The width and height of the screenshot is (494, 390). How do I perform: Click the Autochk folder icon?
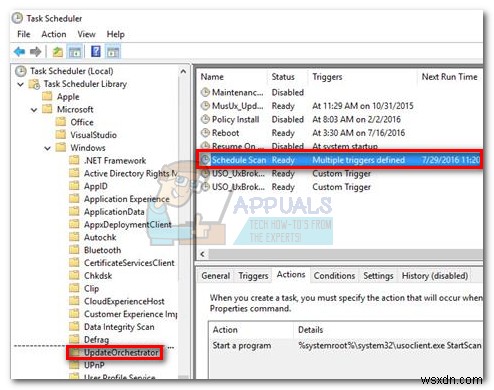pos(74,237)
